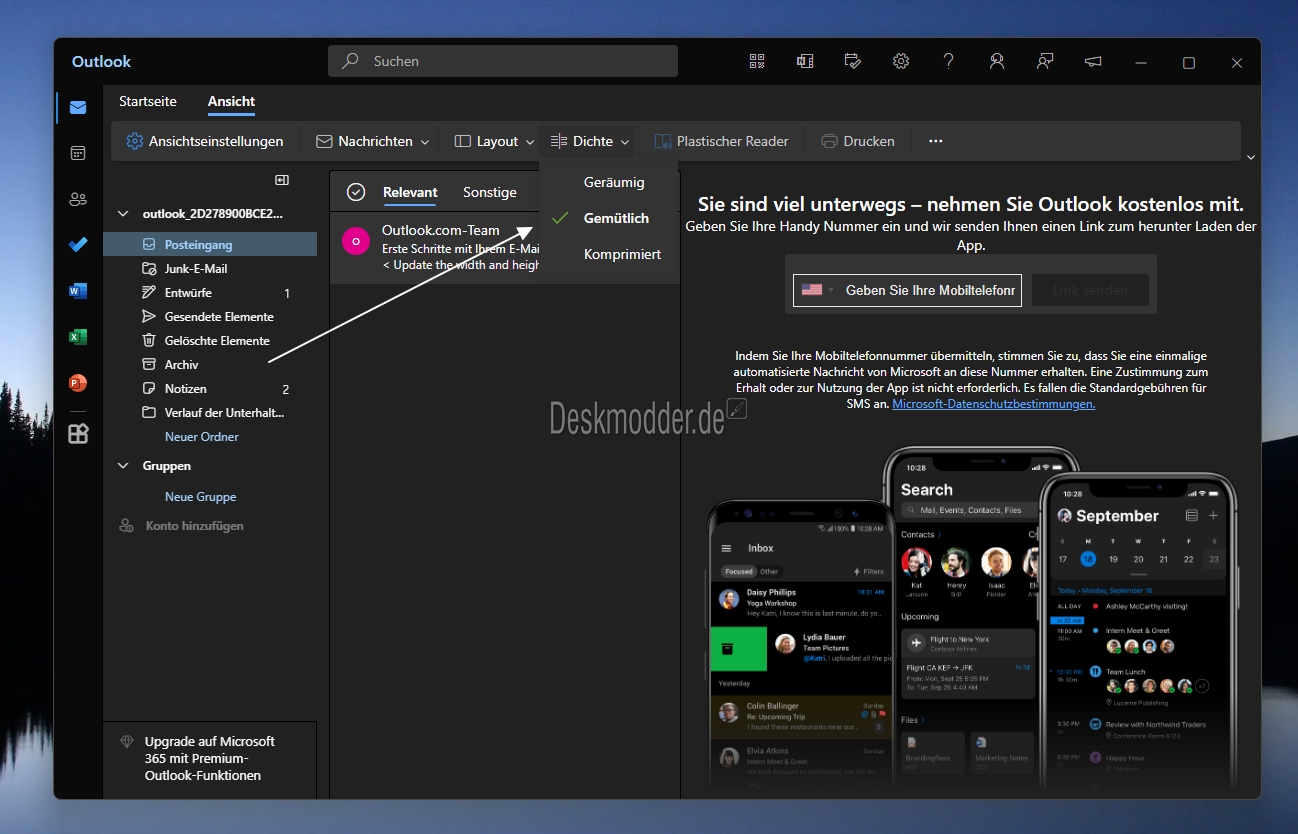
Task: Open the Nachrichten dropdown
Action: (372, 141)
